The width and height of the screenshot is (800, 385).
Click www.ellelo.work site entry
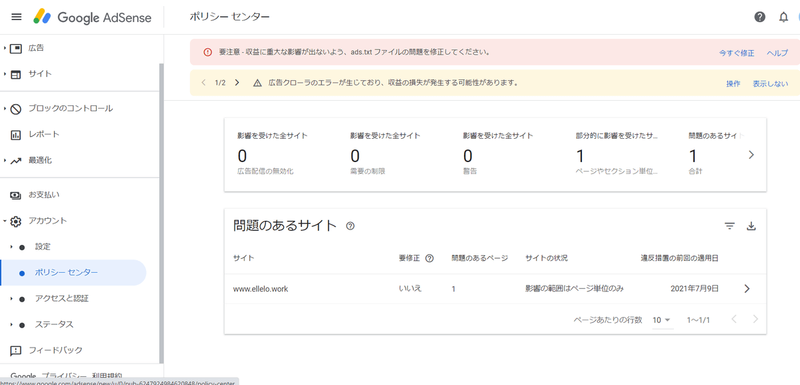pos(261,289)
